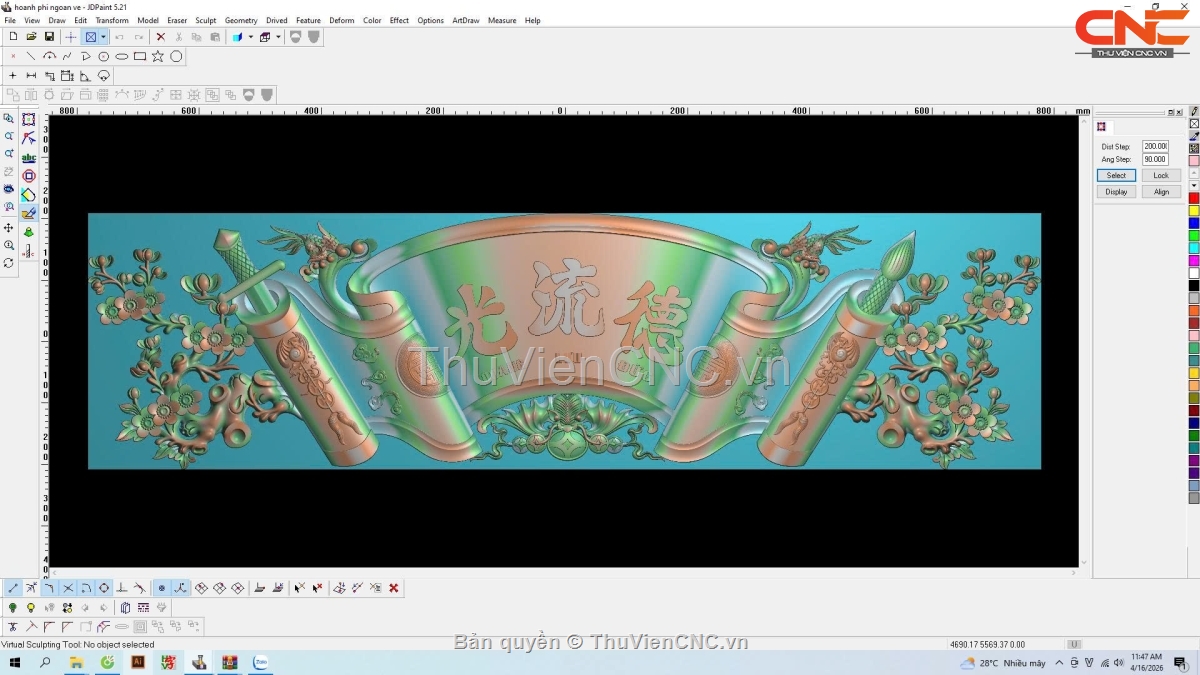Select the abc text tool

click(x=29, y=157)
